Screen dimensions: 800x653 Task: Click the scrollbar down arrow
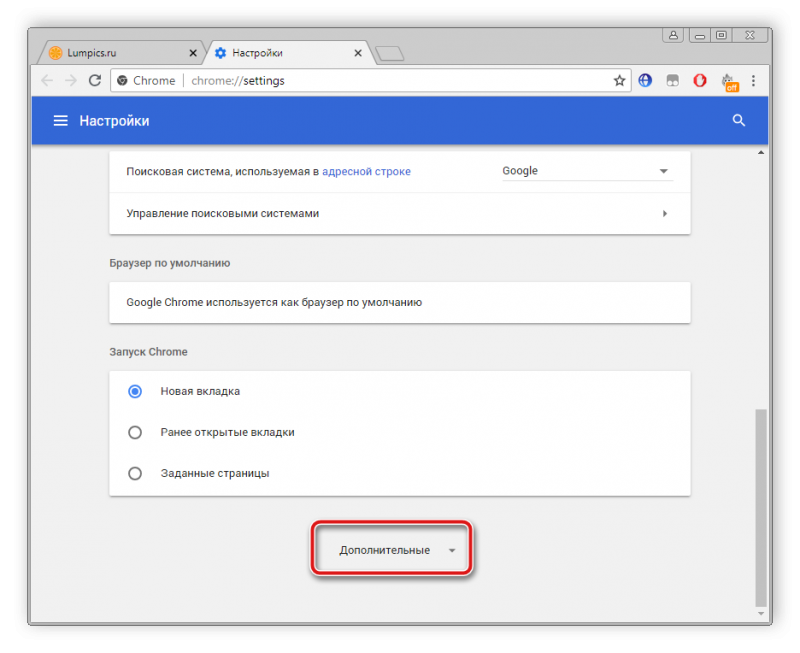[761, 614]
